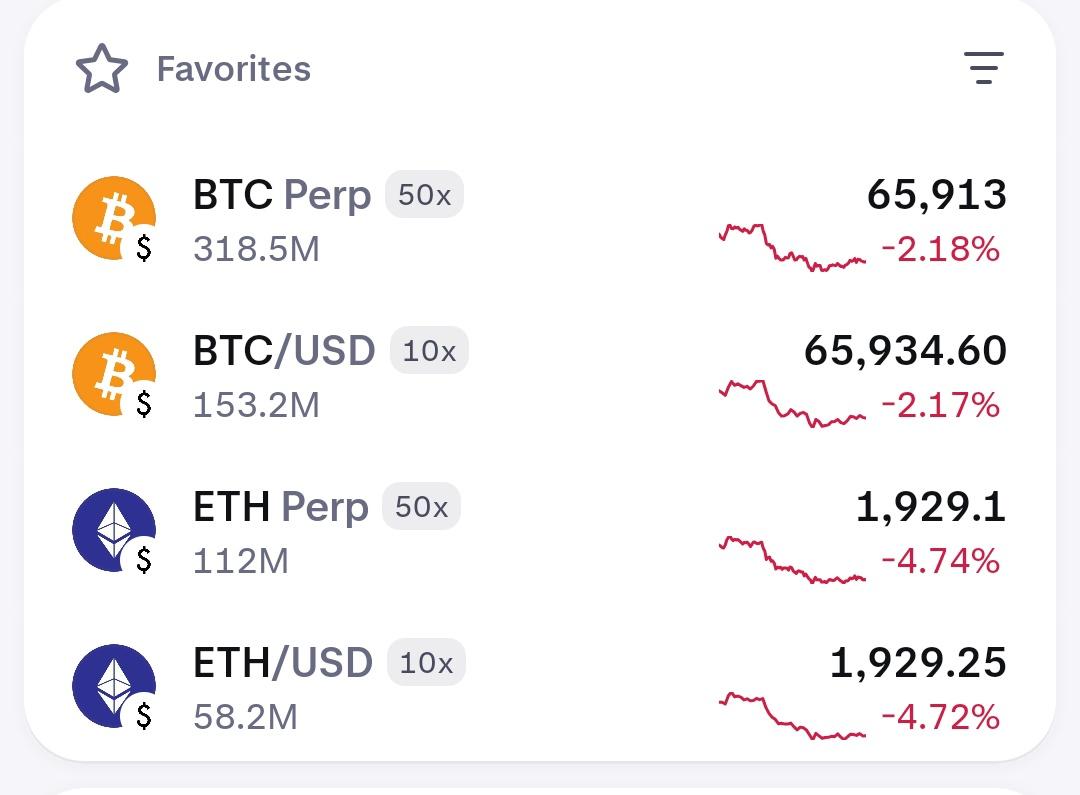This screenshot has height=795, width=1080.
Task: Click the ETH/USD Ethereum coin icon
Action: pos(114,686)
